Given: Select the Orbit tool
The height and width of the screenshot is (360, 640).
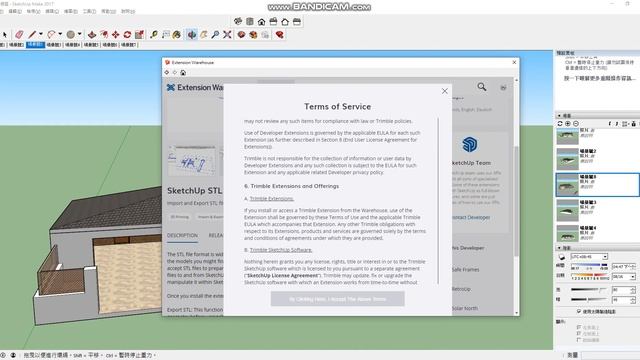Looking at the screenshot, I should pos(191,35).
